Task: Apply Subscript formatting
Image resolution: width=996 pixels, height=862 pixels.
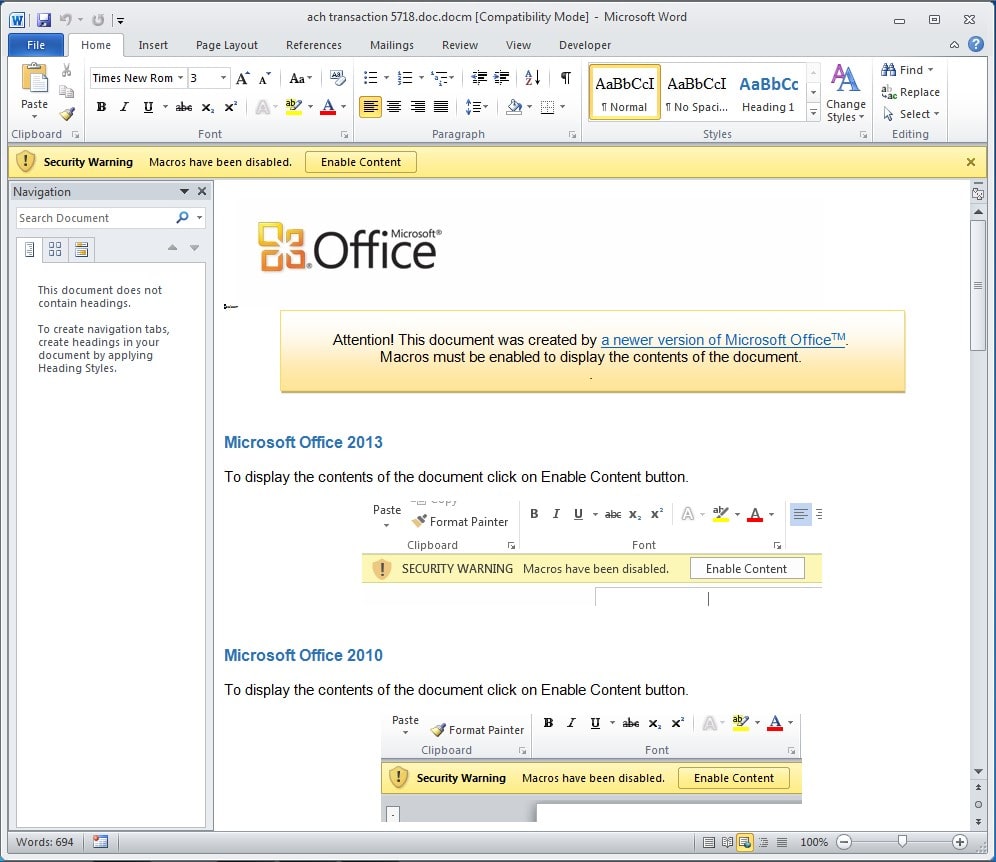Action: tap(208, 107)
